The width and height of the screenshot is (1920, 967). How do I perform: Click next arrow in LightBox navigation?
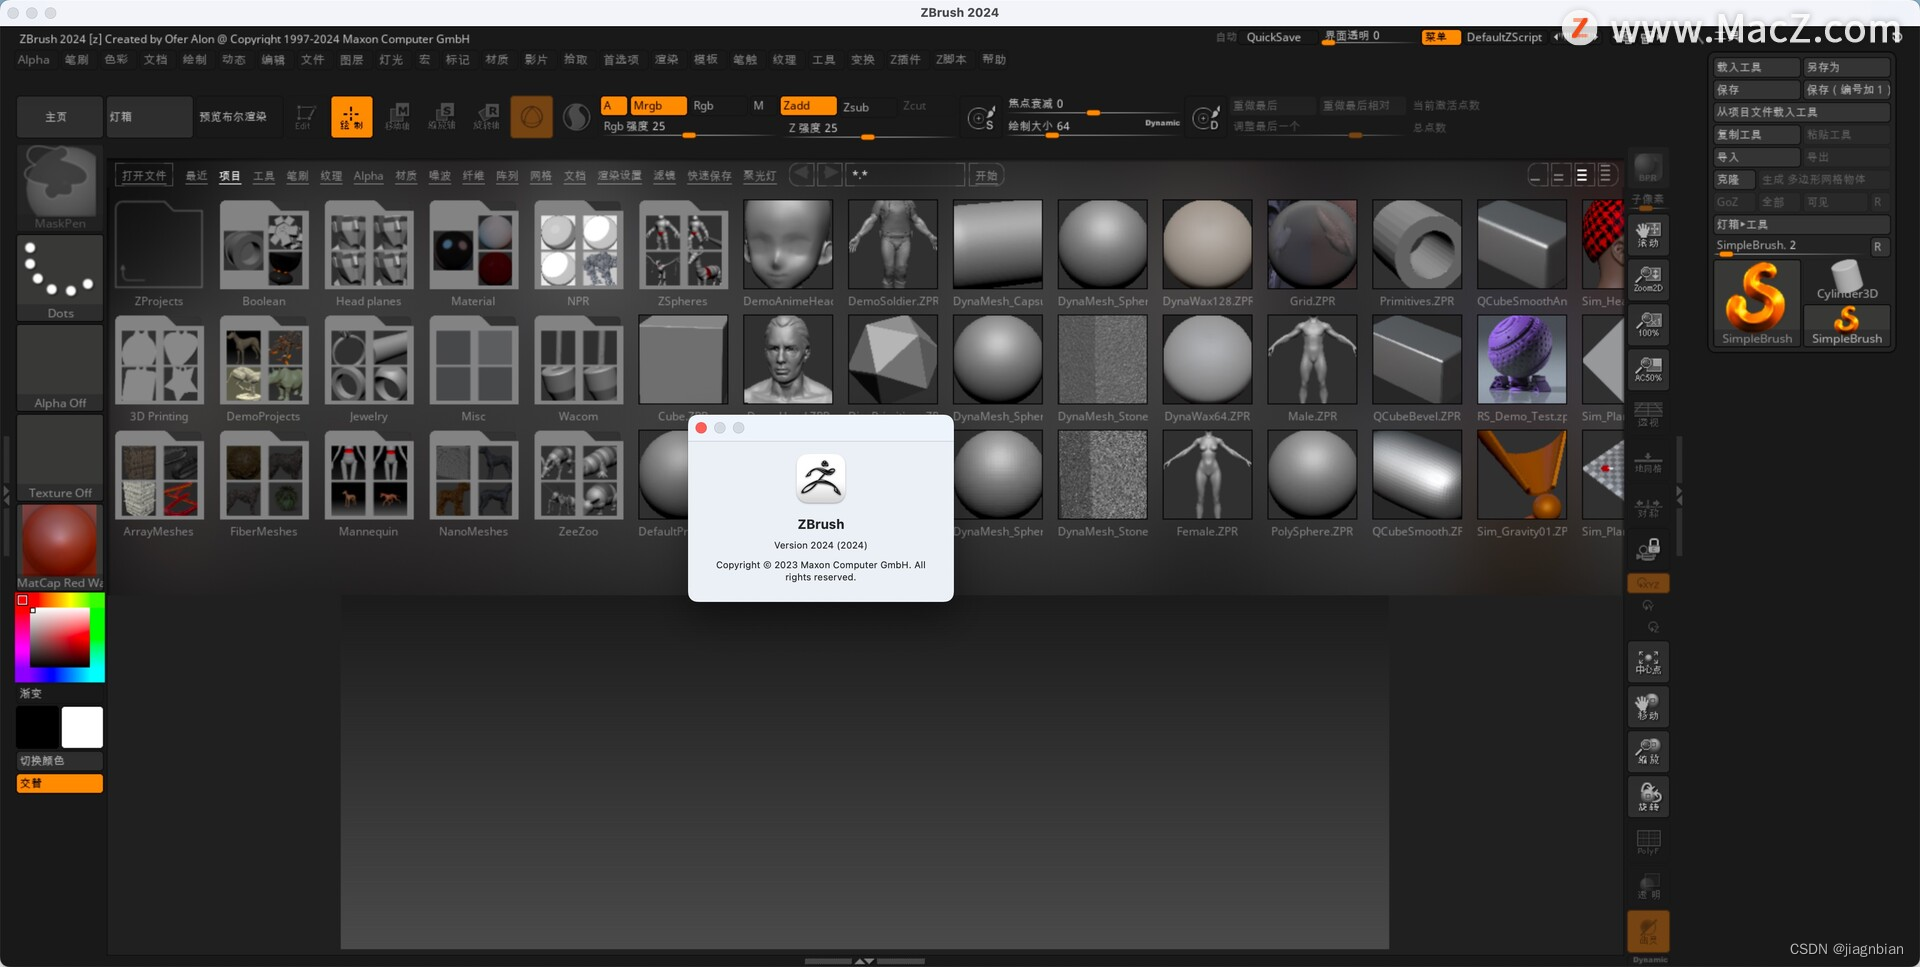[x=829, y=175]
